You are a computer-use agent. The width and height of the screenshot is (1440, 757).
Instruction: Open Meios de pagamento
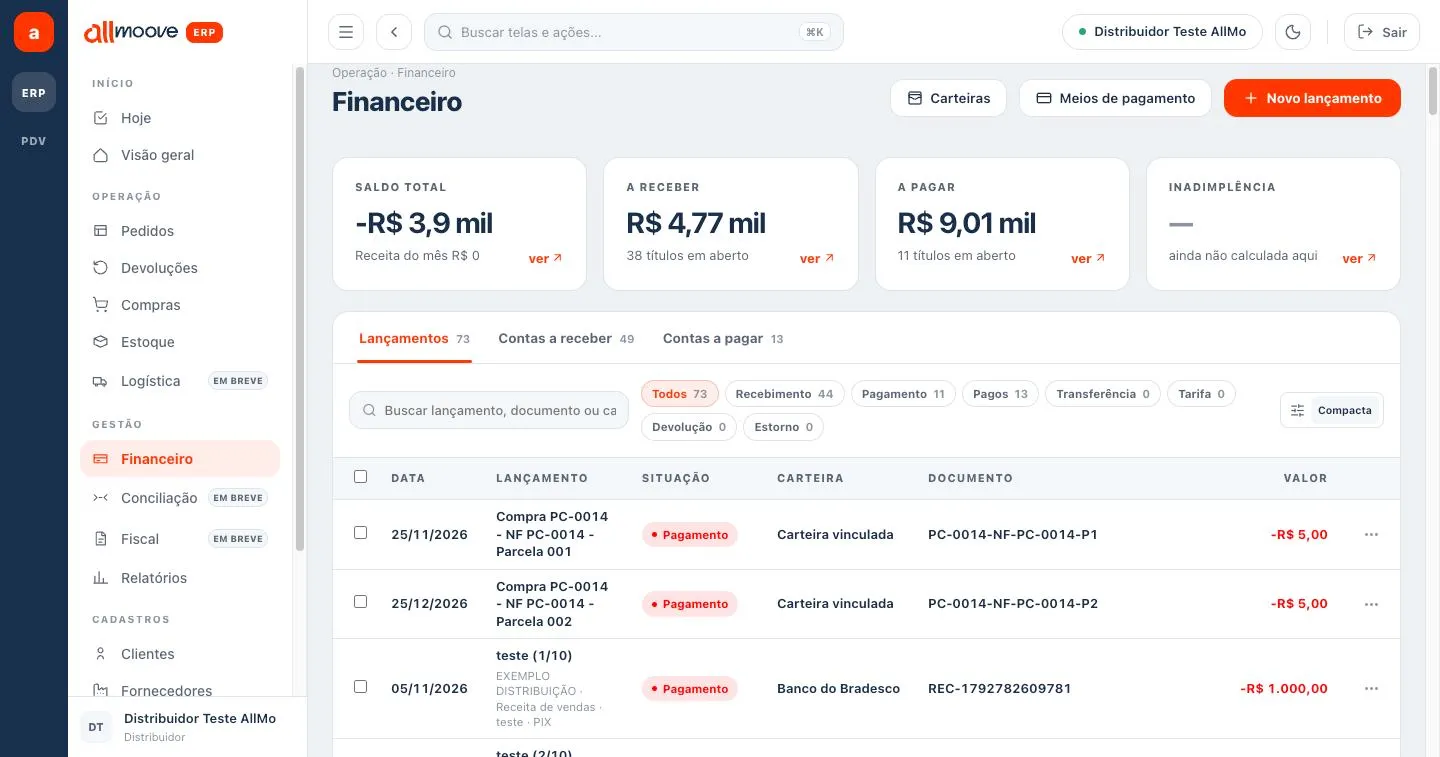pyautogui.click(x=1115, y=98)
